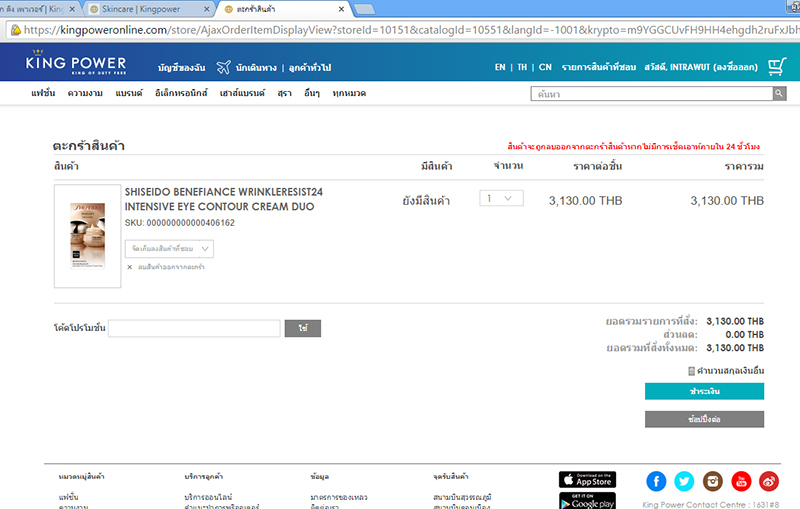This screenshot has width=800, height=509.
Task: Open the Weibo social icon
Action: point(769,481)
